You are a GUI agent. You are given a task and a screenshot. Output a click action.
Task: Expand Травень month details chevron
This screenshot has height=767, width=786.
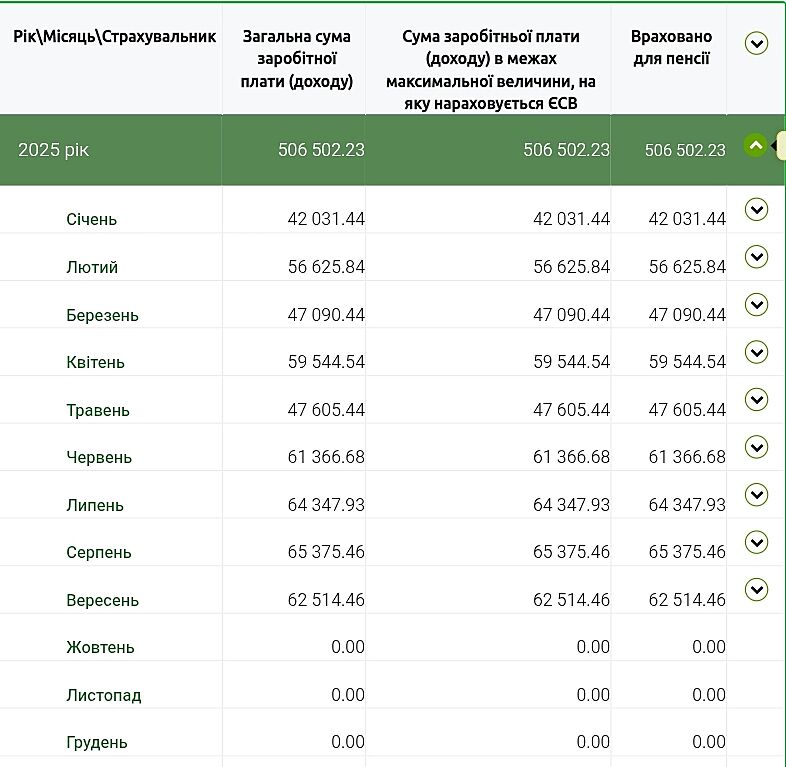click(757, 400)
